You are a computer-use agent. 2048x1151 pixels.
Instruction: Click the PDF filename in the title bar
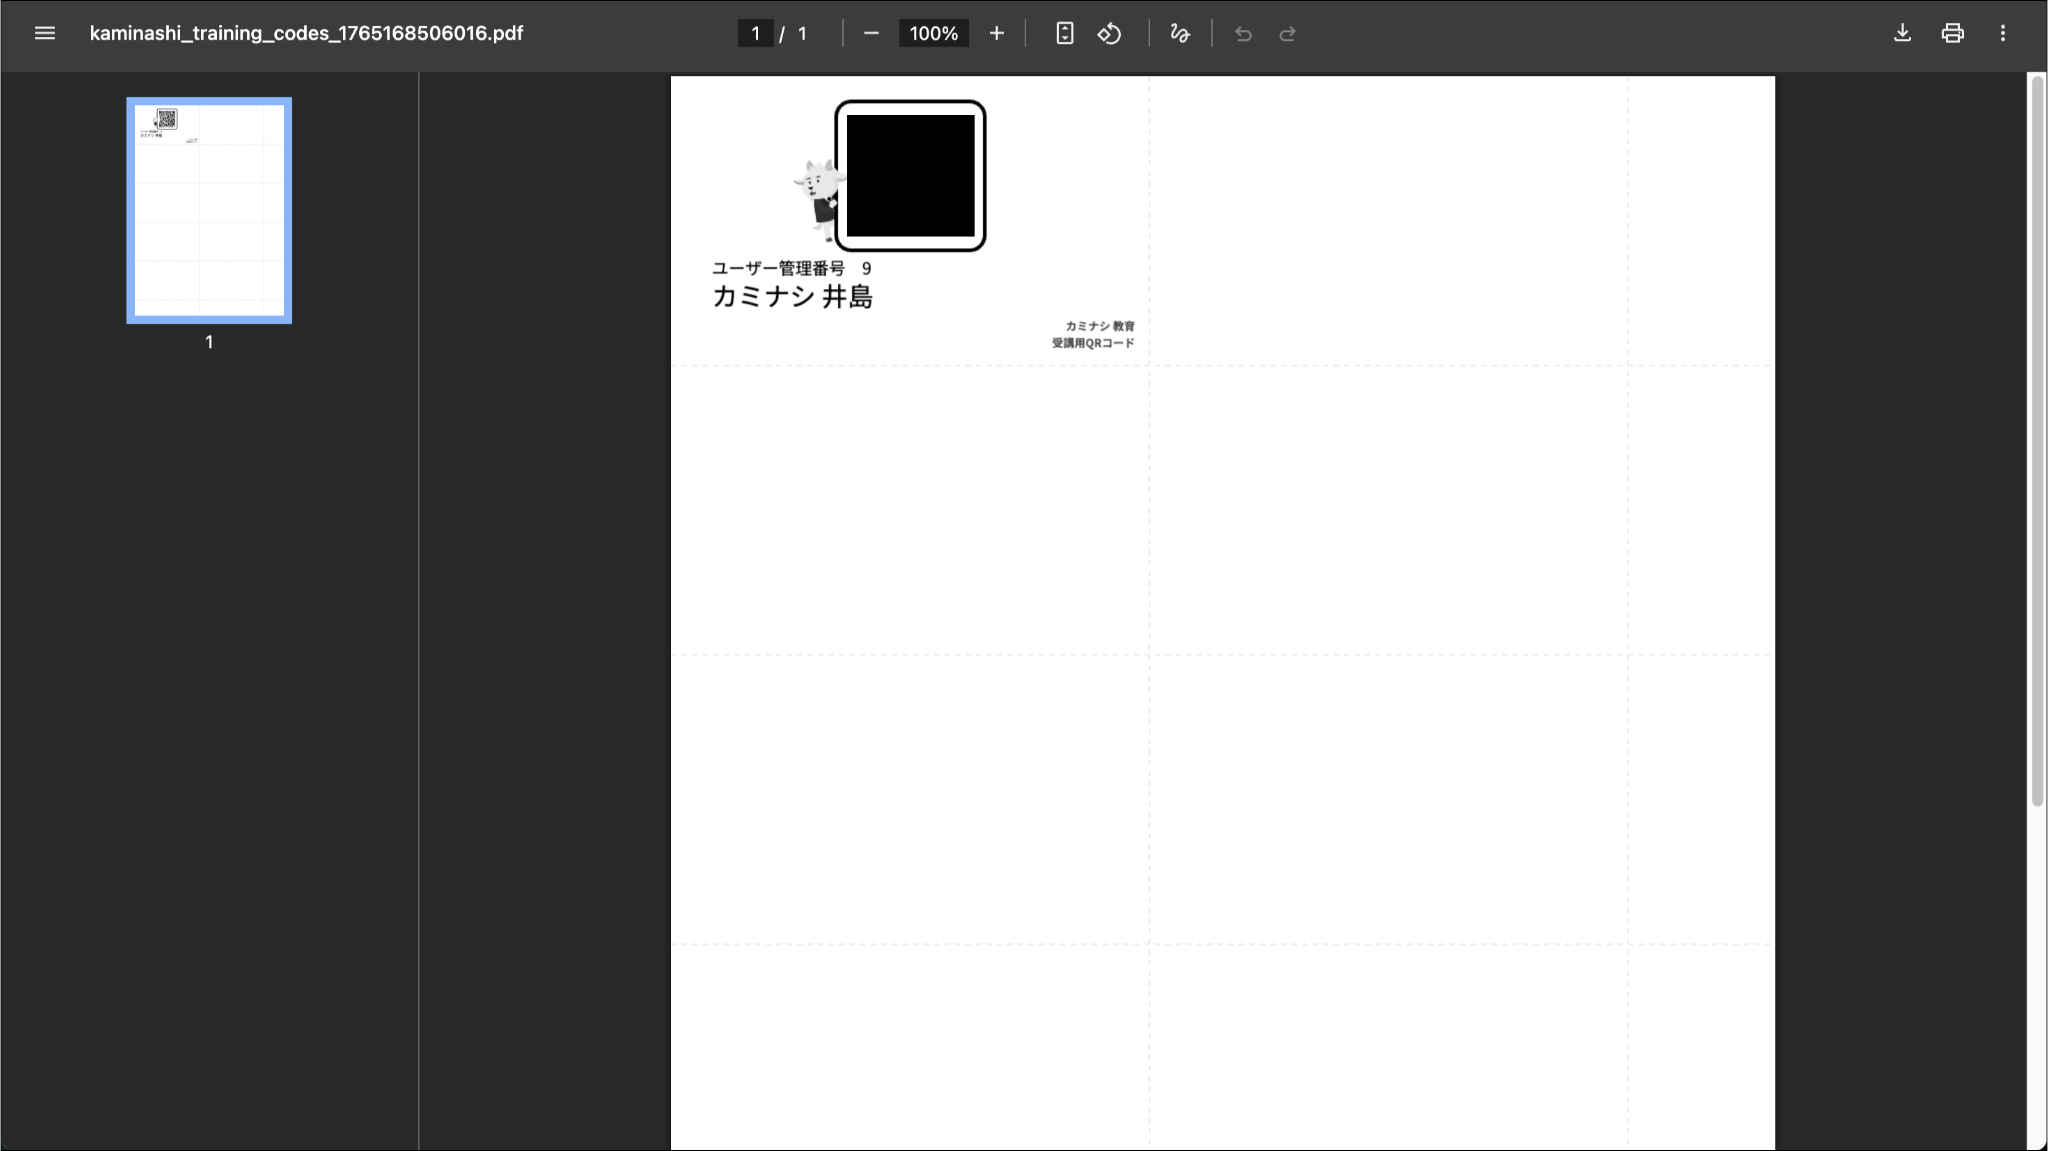[306, 33]
